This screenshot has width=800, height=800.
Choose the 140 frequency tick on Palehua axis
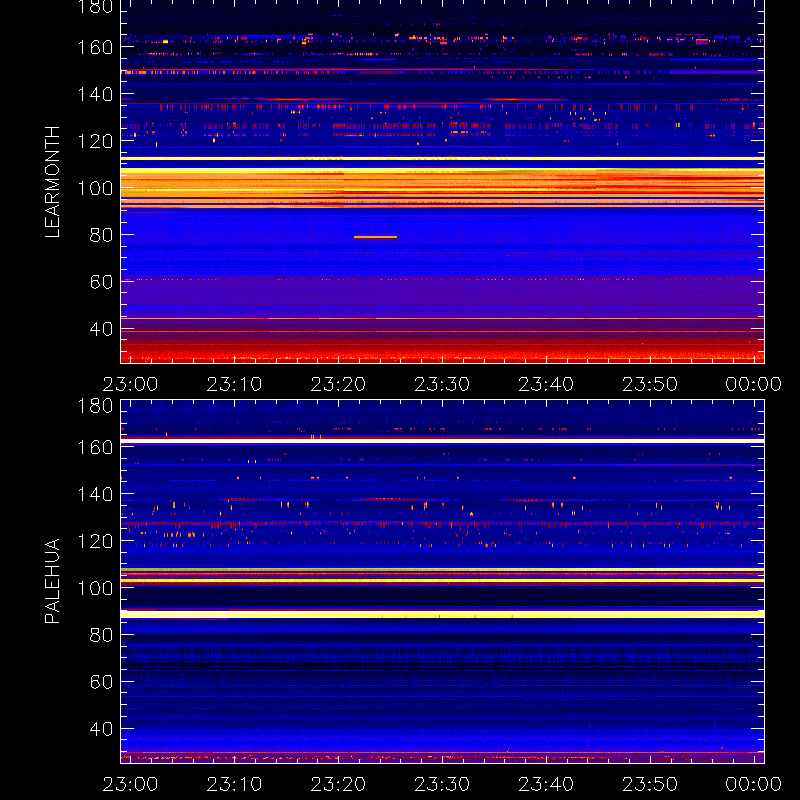pos(95,494)
